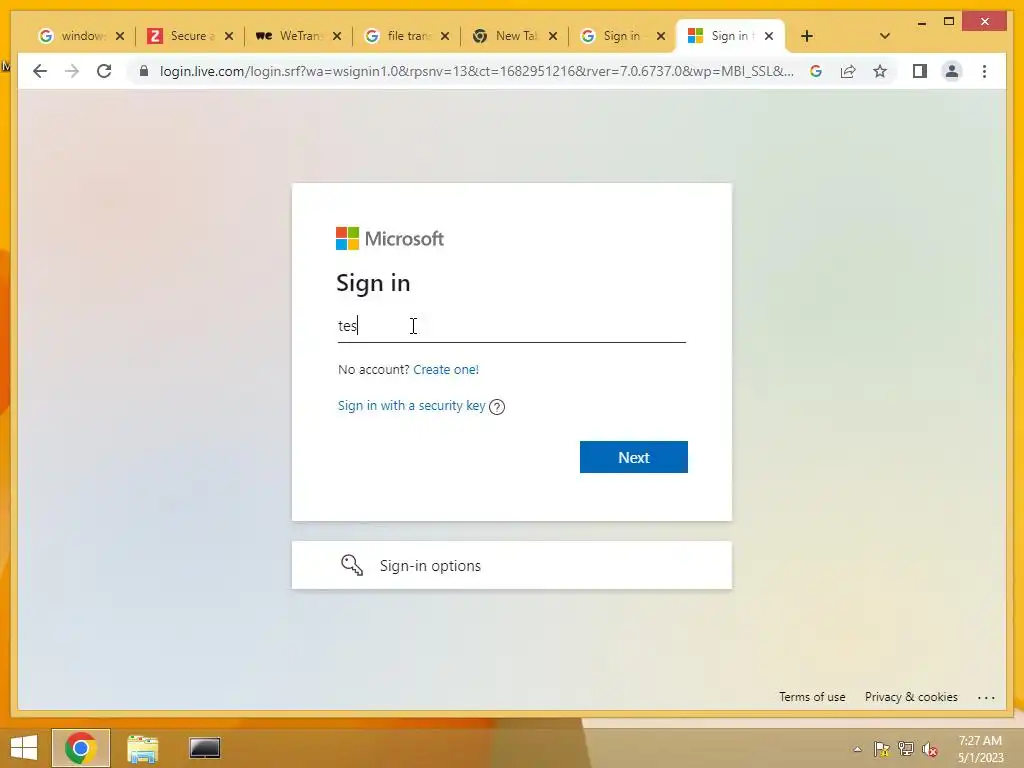Click the muted volume tray icon

click(x=930, y=749)
